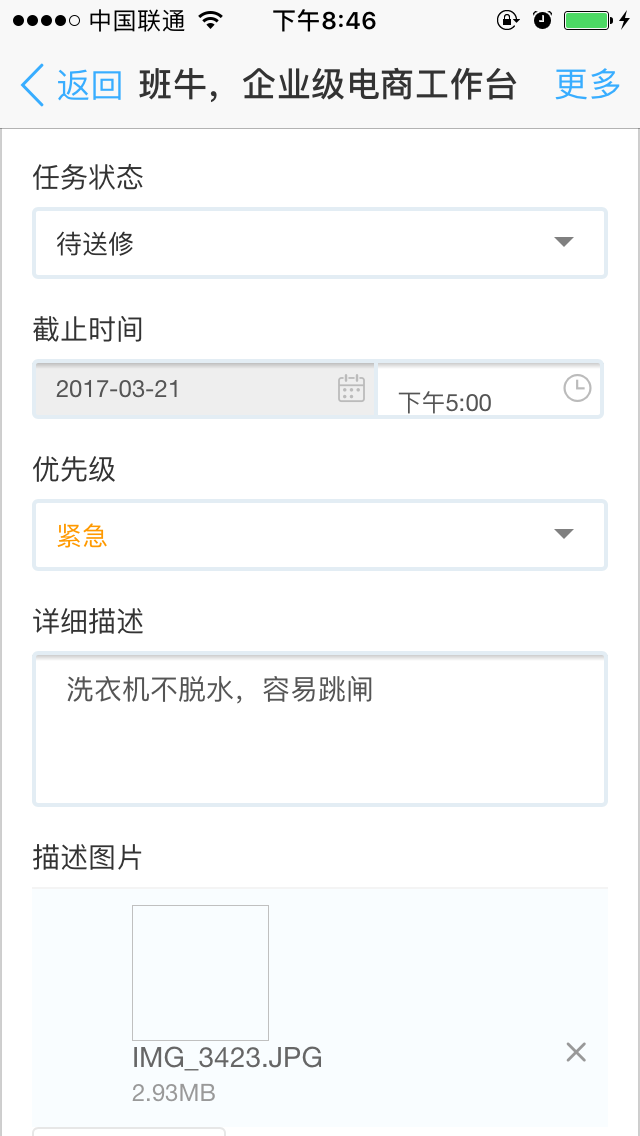The width and height of the screenshot is (640, 1136).
Task: Expand the 优先级 dropdown arrow
Action: (x=564, y=534)
